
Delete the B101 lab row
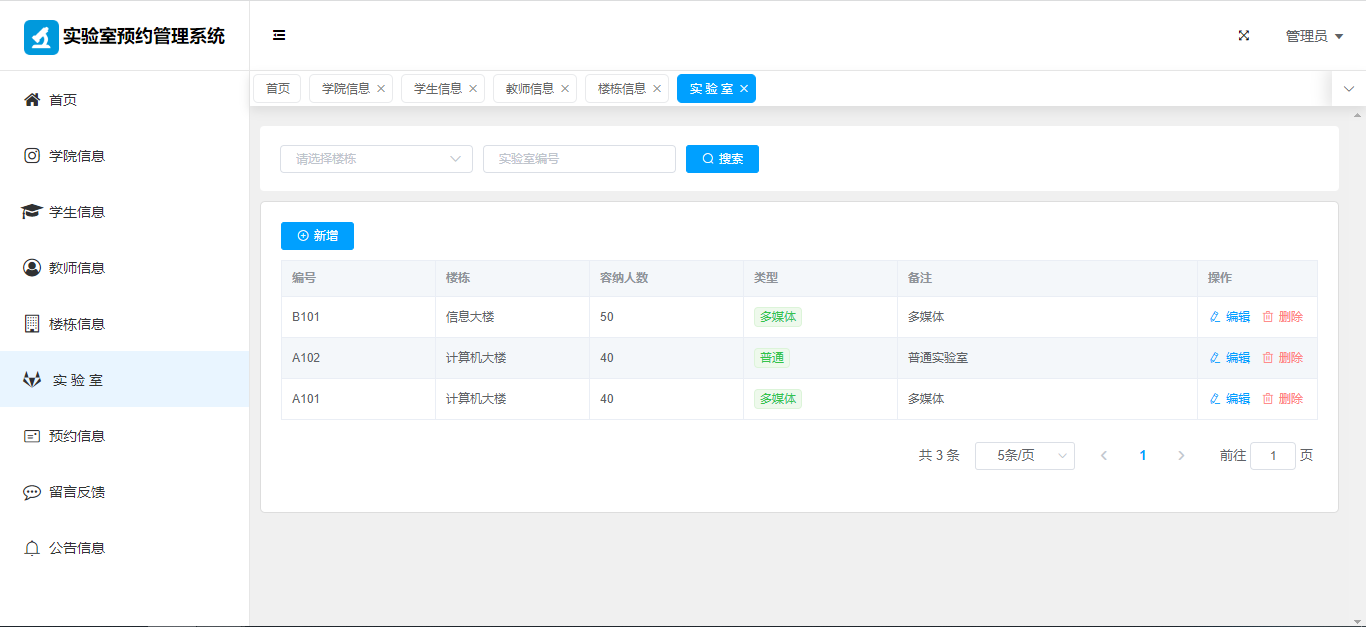[1282, 317]
